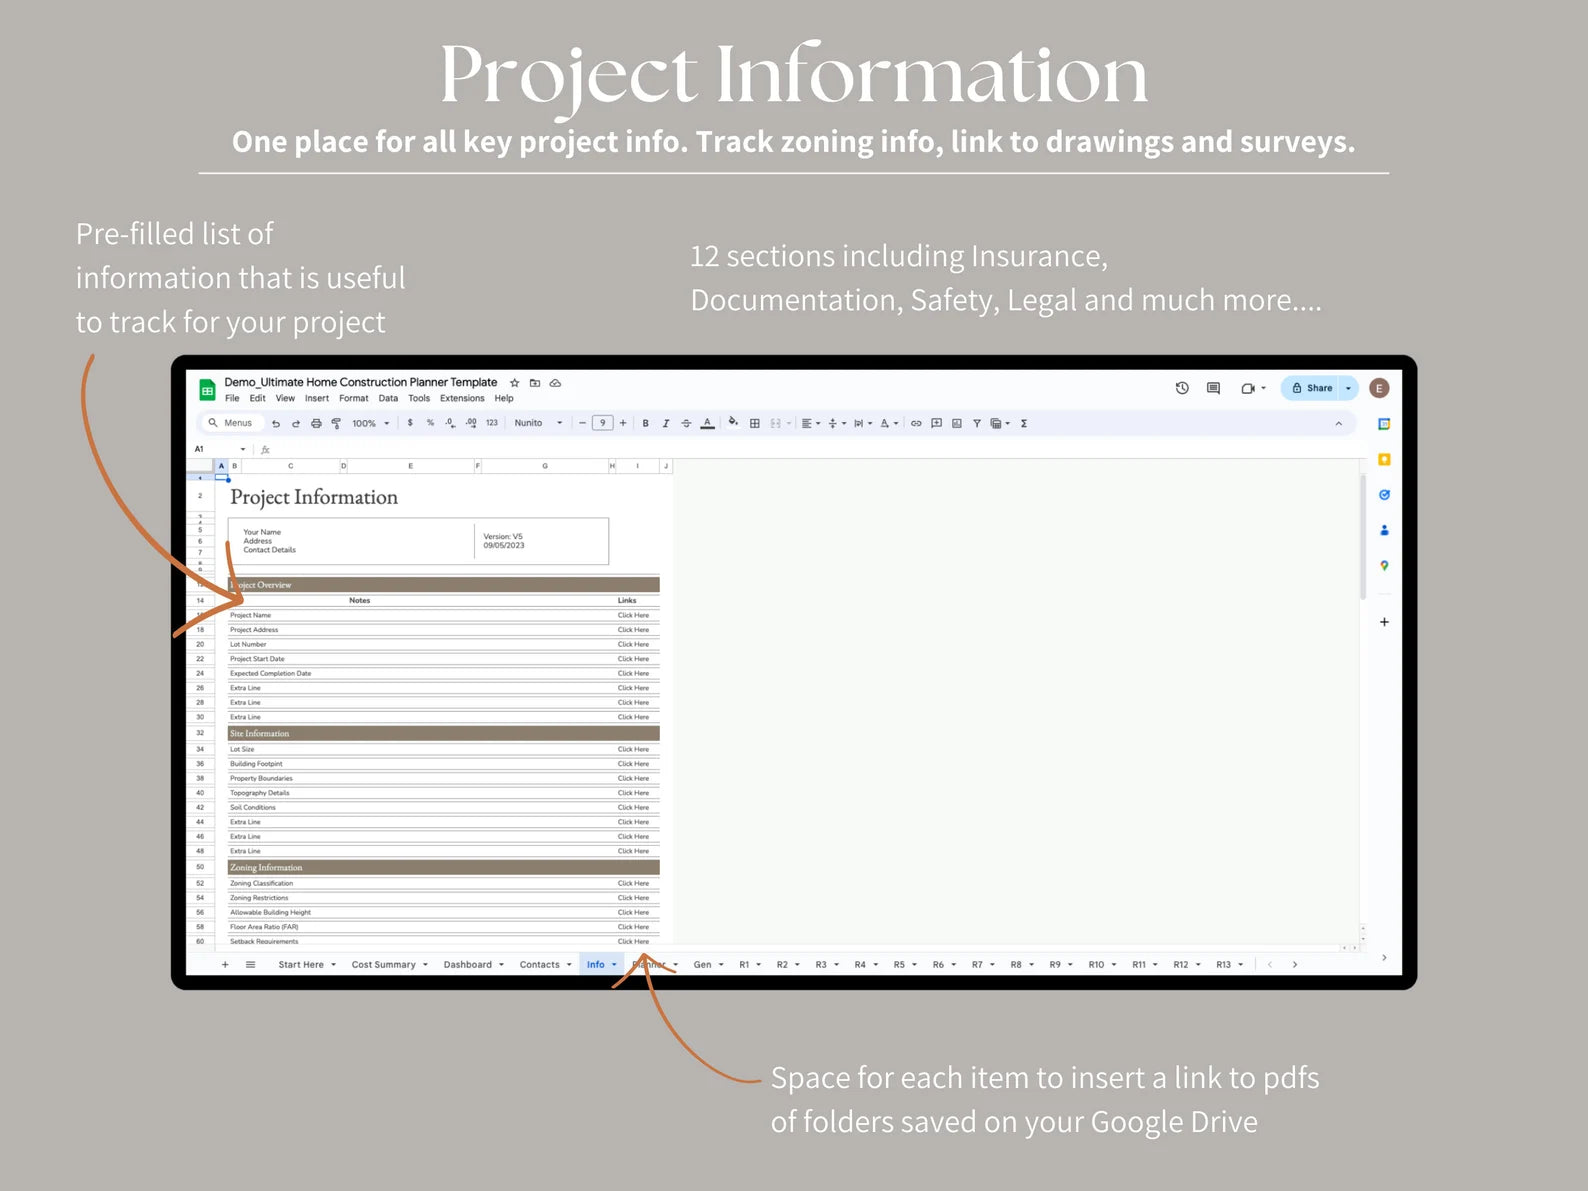The width and height of the screenshot is (1588, 1191).
Task: Click 'Click Here' link for Project Name
Action: [x=633, y=615]
